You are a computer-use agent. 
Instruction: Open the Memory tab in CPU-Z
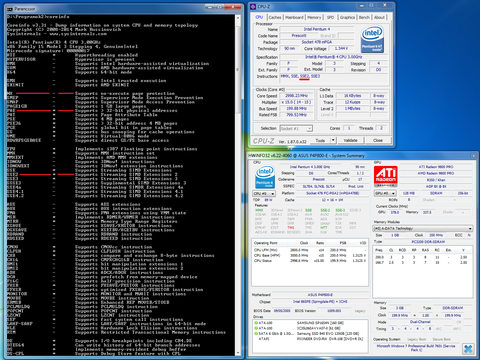pos(314,17)
